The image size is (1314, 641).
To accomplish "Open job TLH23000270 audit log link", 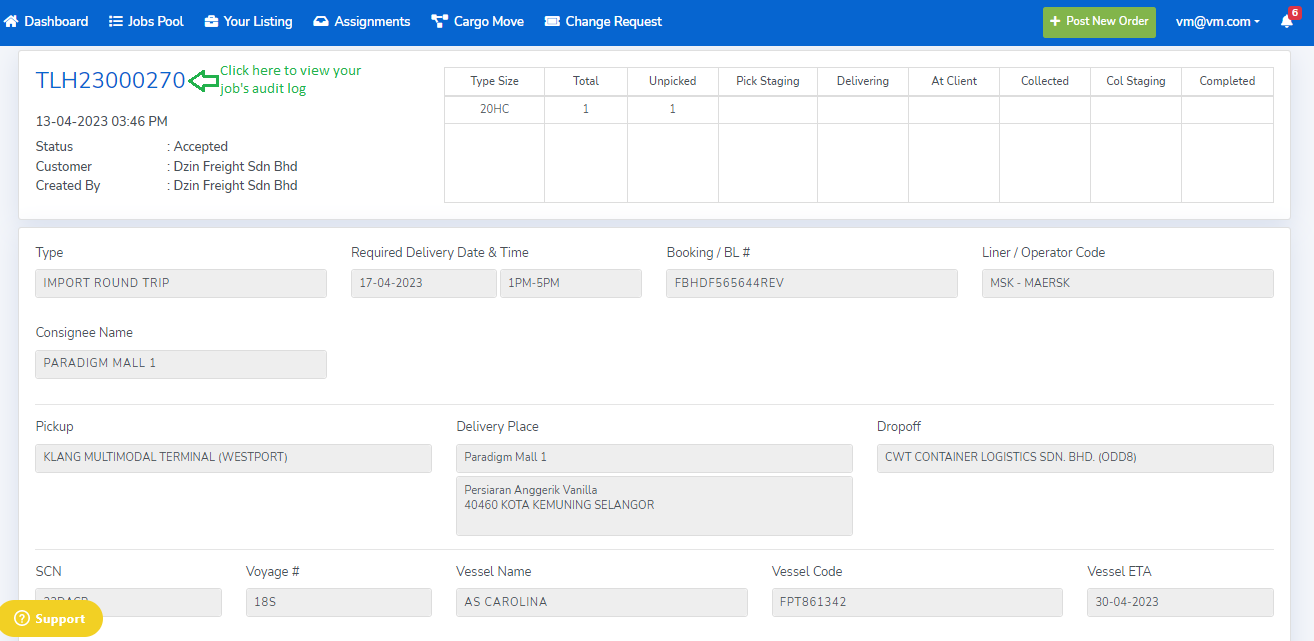I will click(110, 81).
